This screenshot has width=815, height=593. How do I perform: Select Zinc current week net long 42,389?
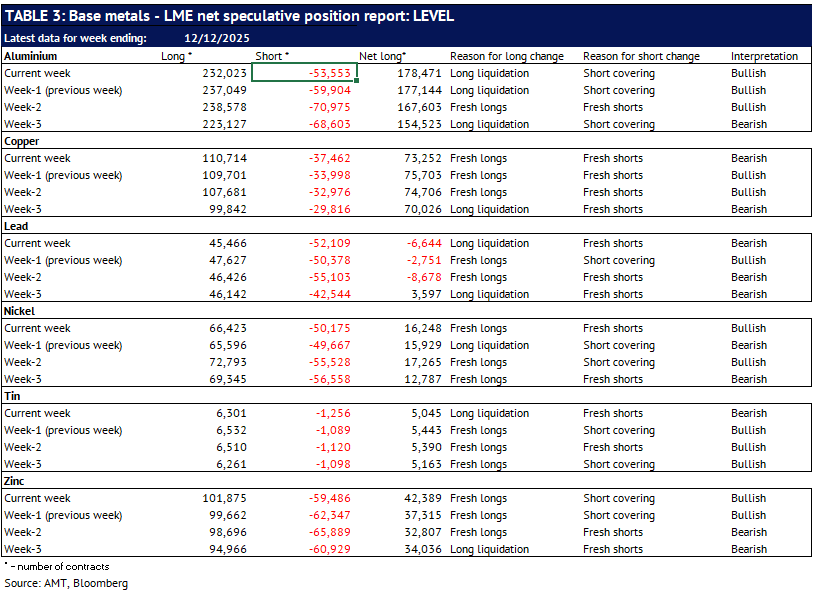coord(419,498)
